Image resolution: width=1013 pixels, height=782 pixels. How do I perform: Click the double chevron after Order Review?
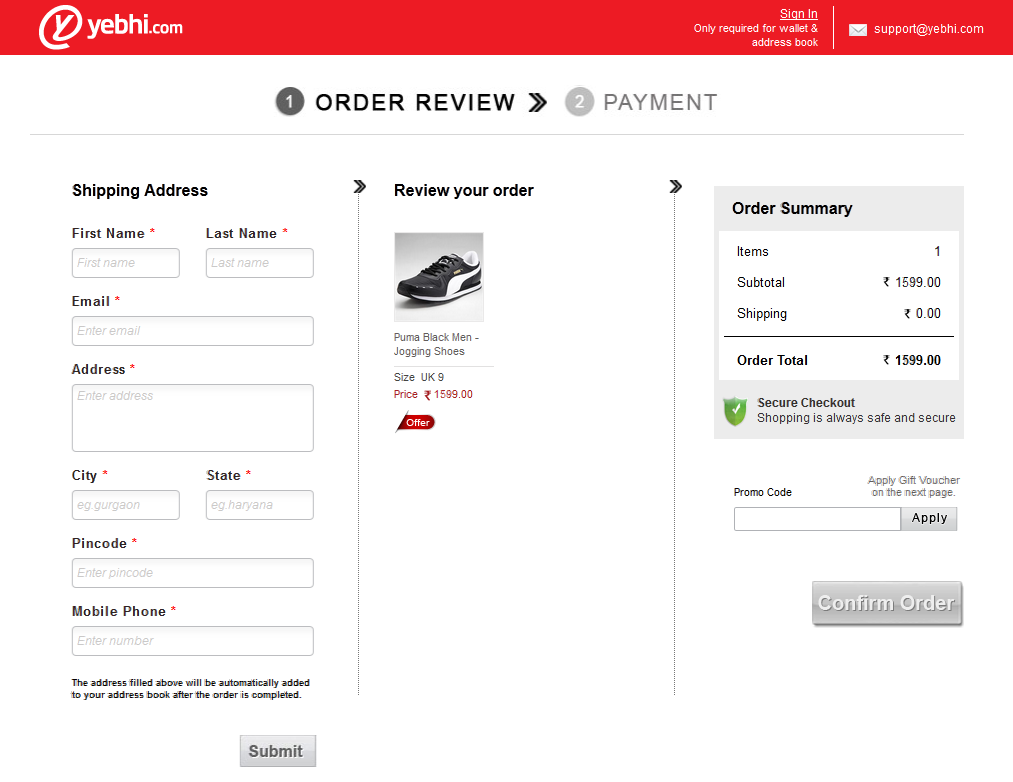click(x=538, y=102)
